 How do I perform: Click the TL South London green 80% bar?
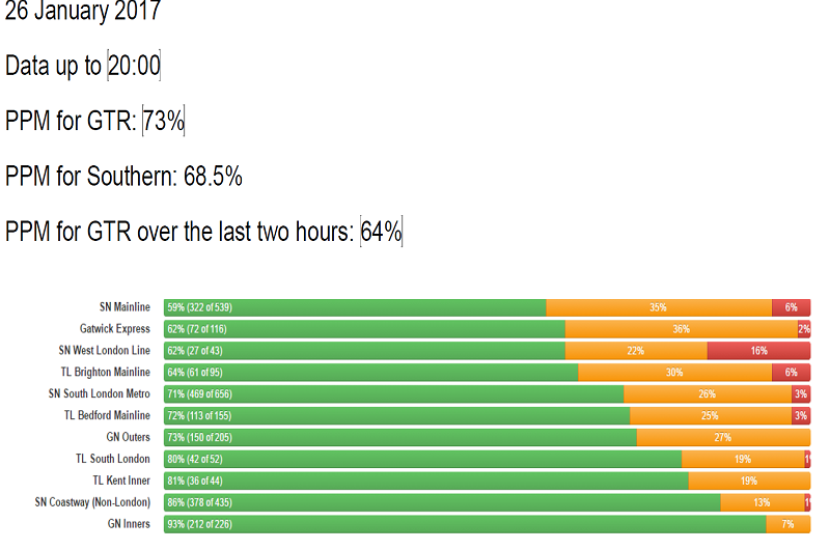click(423, 459)
